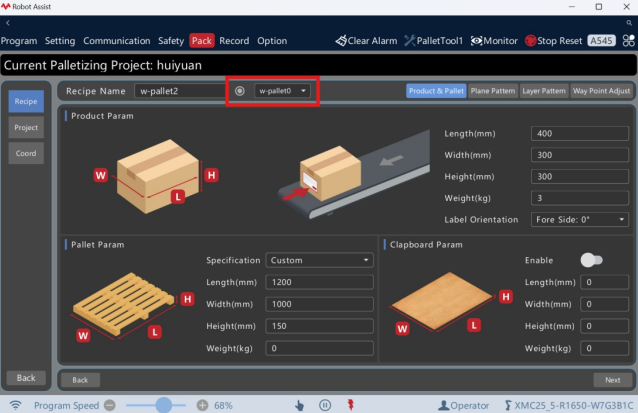Click the product Weight field showing 3

click(579, 198)
